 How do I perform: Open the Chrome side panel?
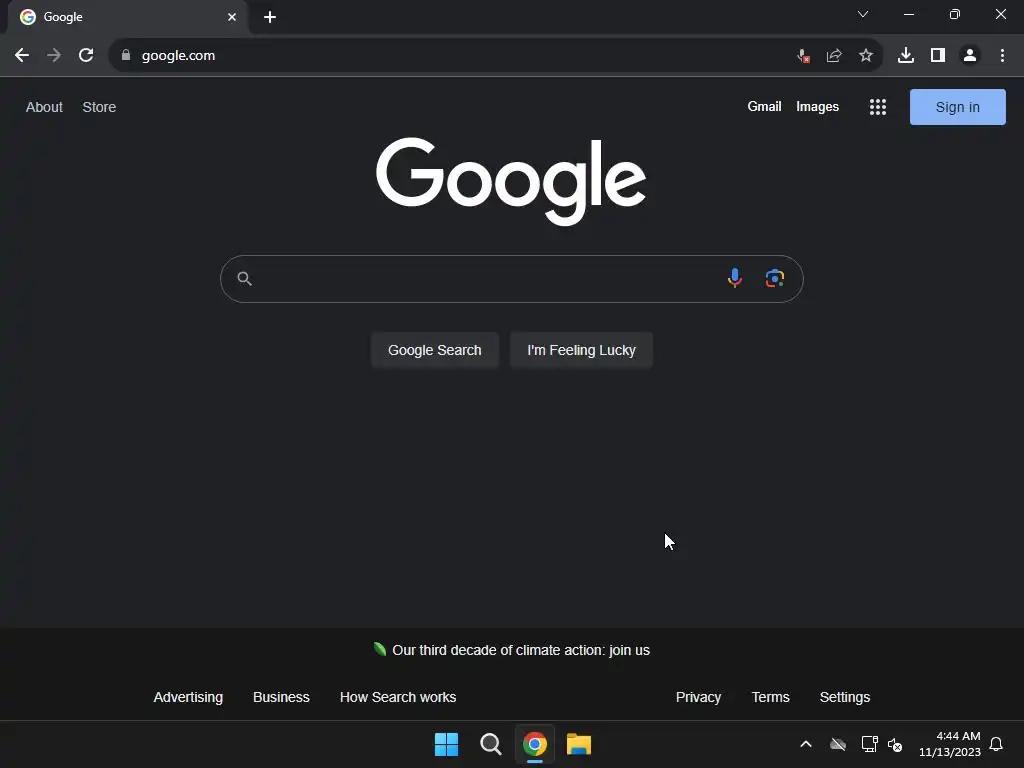[938, 56]
